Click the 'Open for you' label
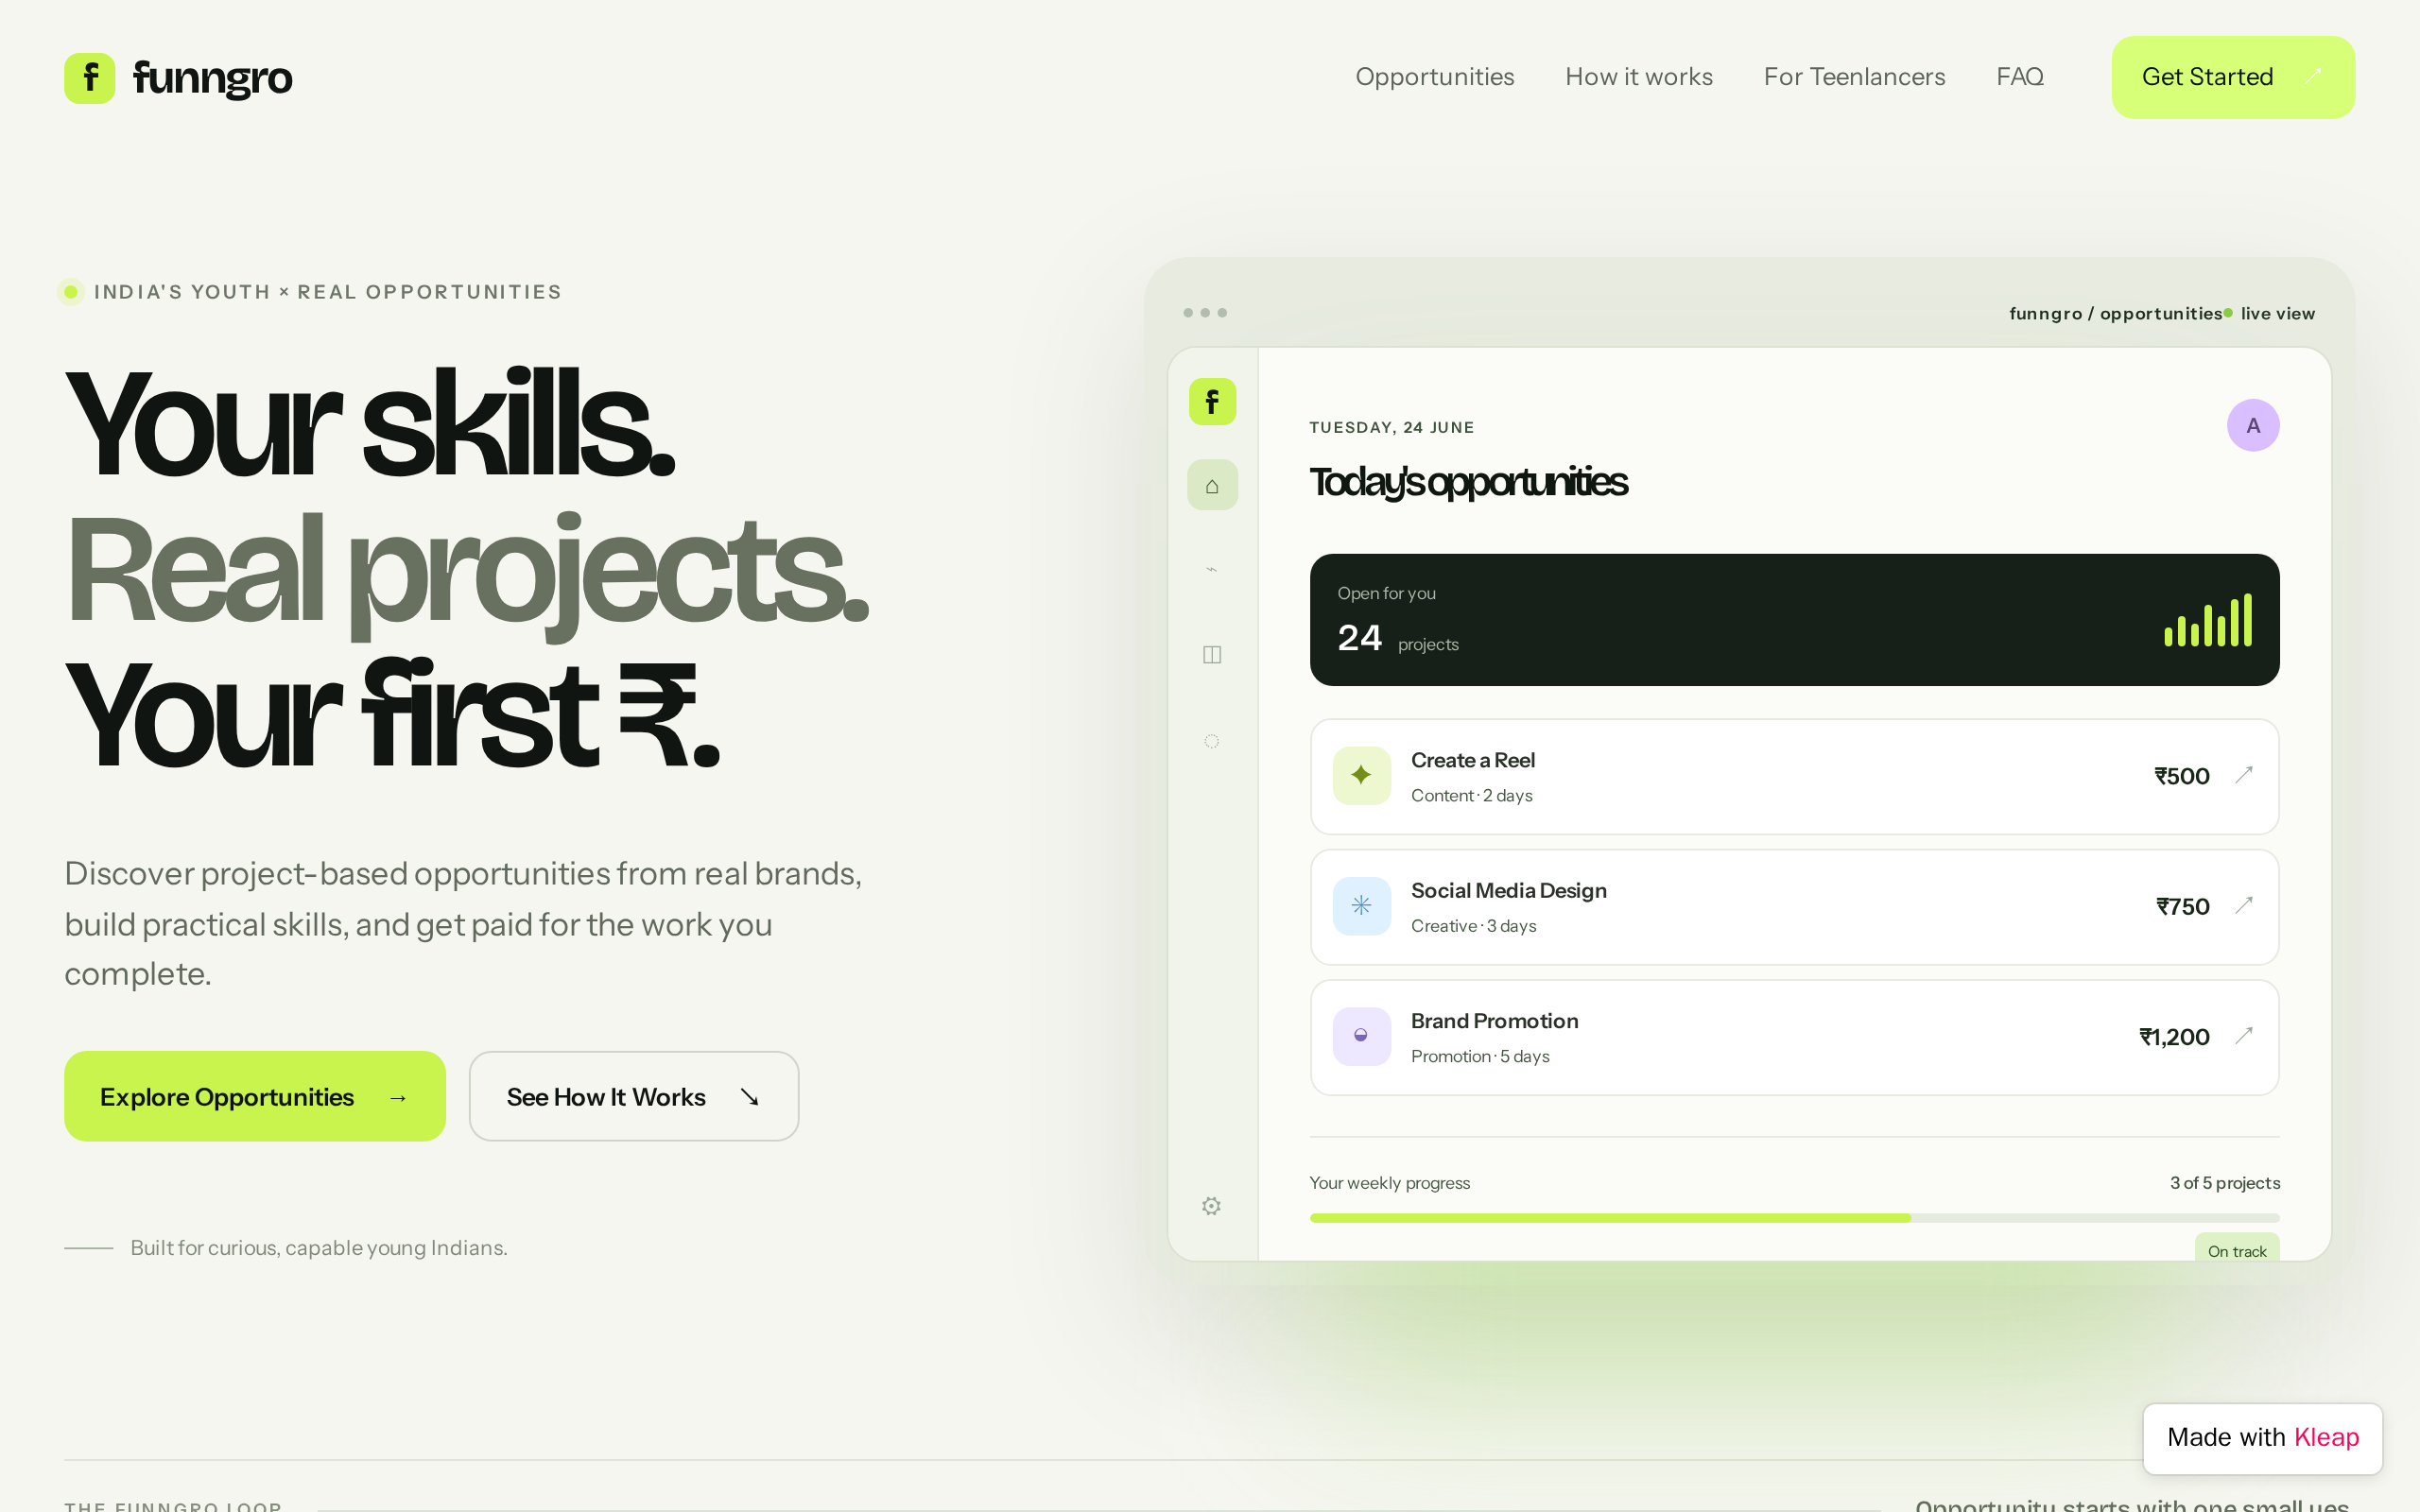This screenshot has height=1512, width=2420. pyautogui.click(x=1386, y=594)
